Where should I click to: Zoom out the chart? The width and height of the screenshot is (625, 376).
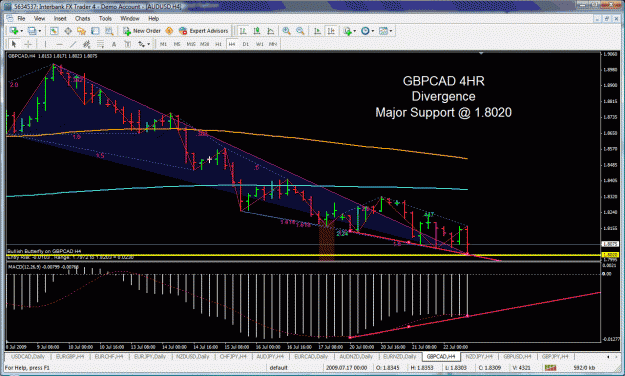click(300, 31)
